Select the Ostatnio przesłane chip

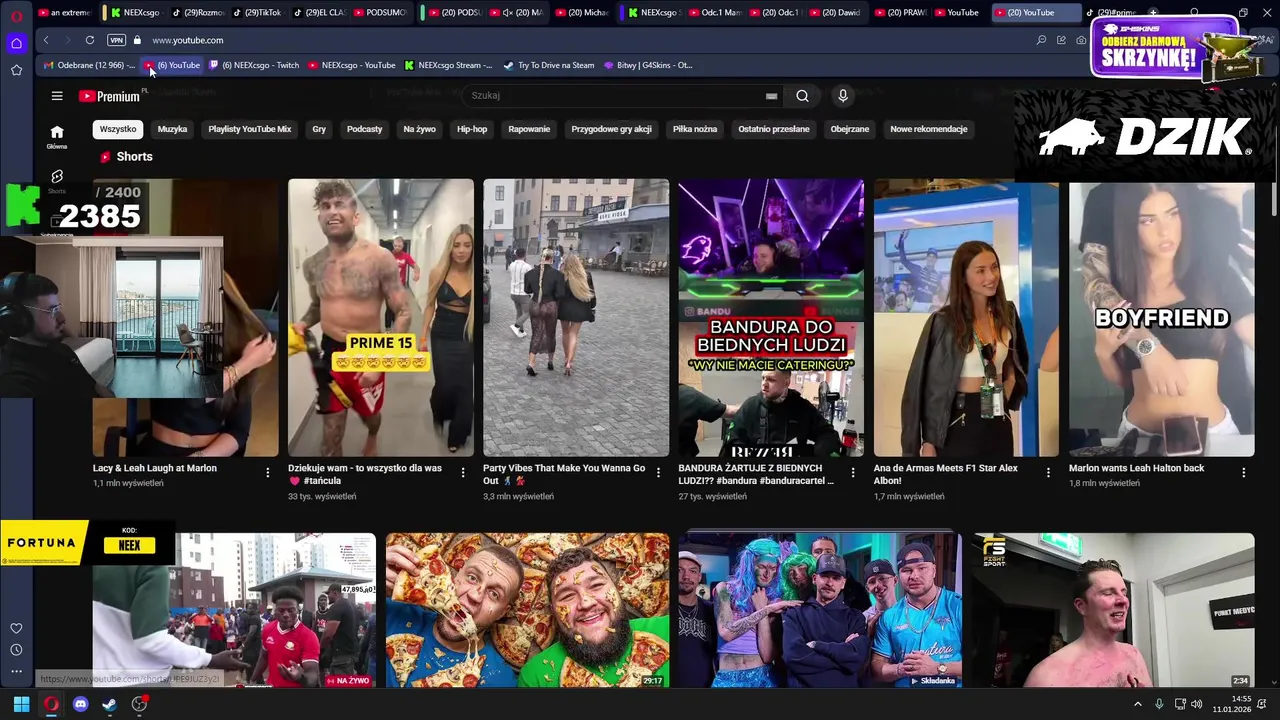(x=774, y=129)
